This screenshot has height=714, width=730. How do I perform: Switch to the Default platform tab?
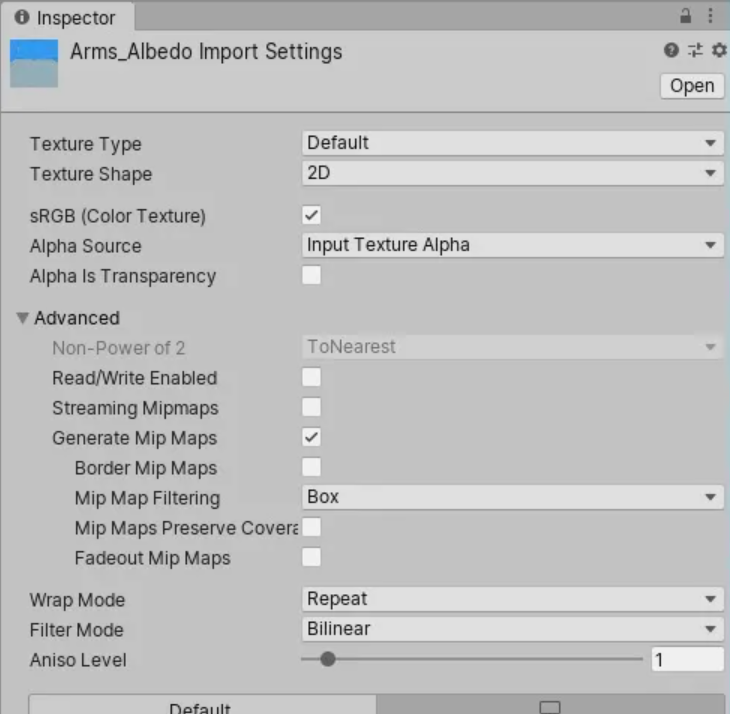point(201,705)
